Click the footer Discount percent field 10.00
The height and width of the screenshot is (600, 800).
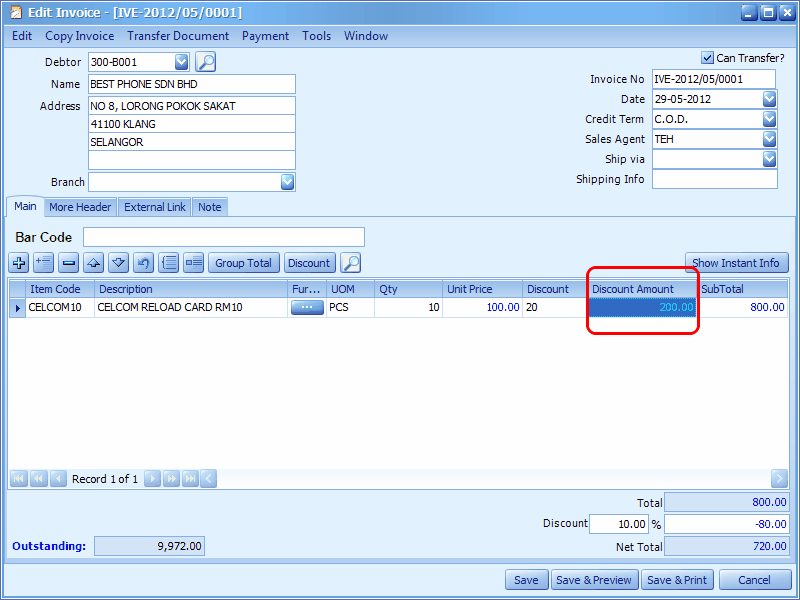pyautogui.click(x=618, y=524)
